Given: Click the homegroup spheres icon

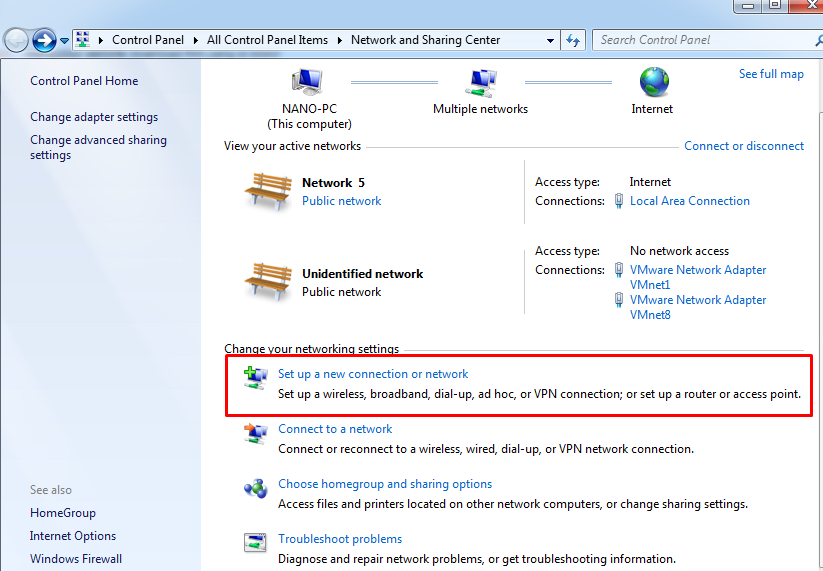Looking at the screenshot, I should [256, 489].
